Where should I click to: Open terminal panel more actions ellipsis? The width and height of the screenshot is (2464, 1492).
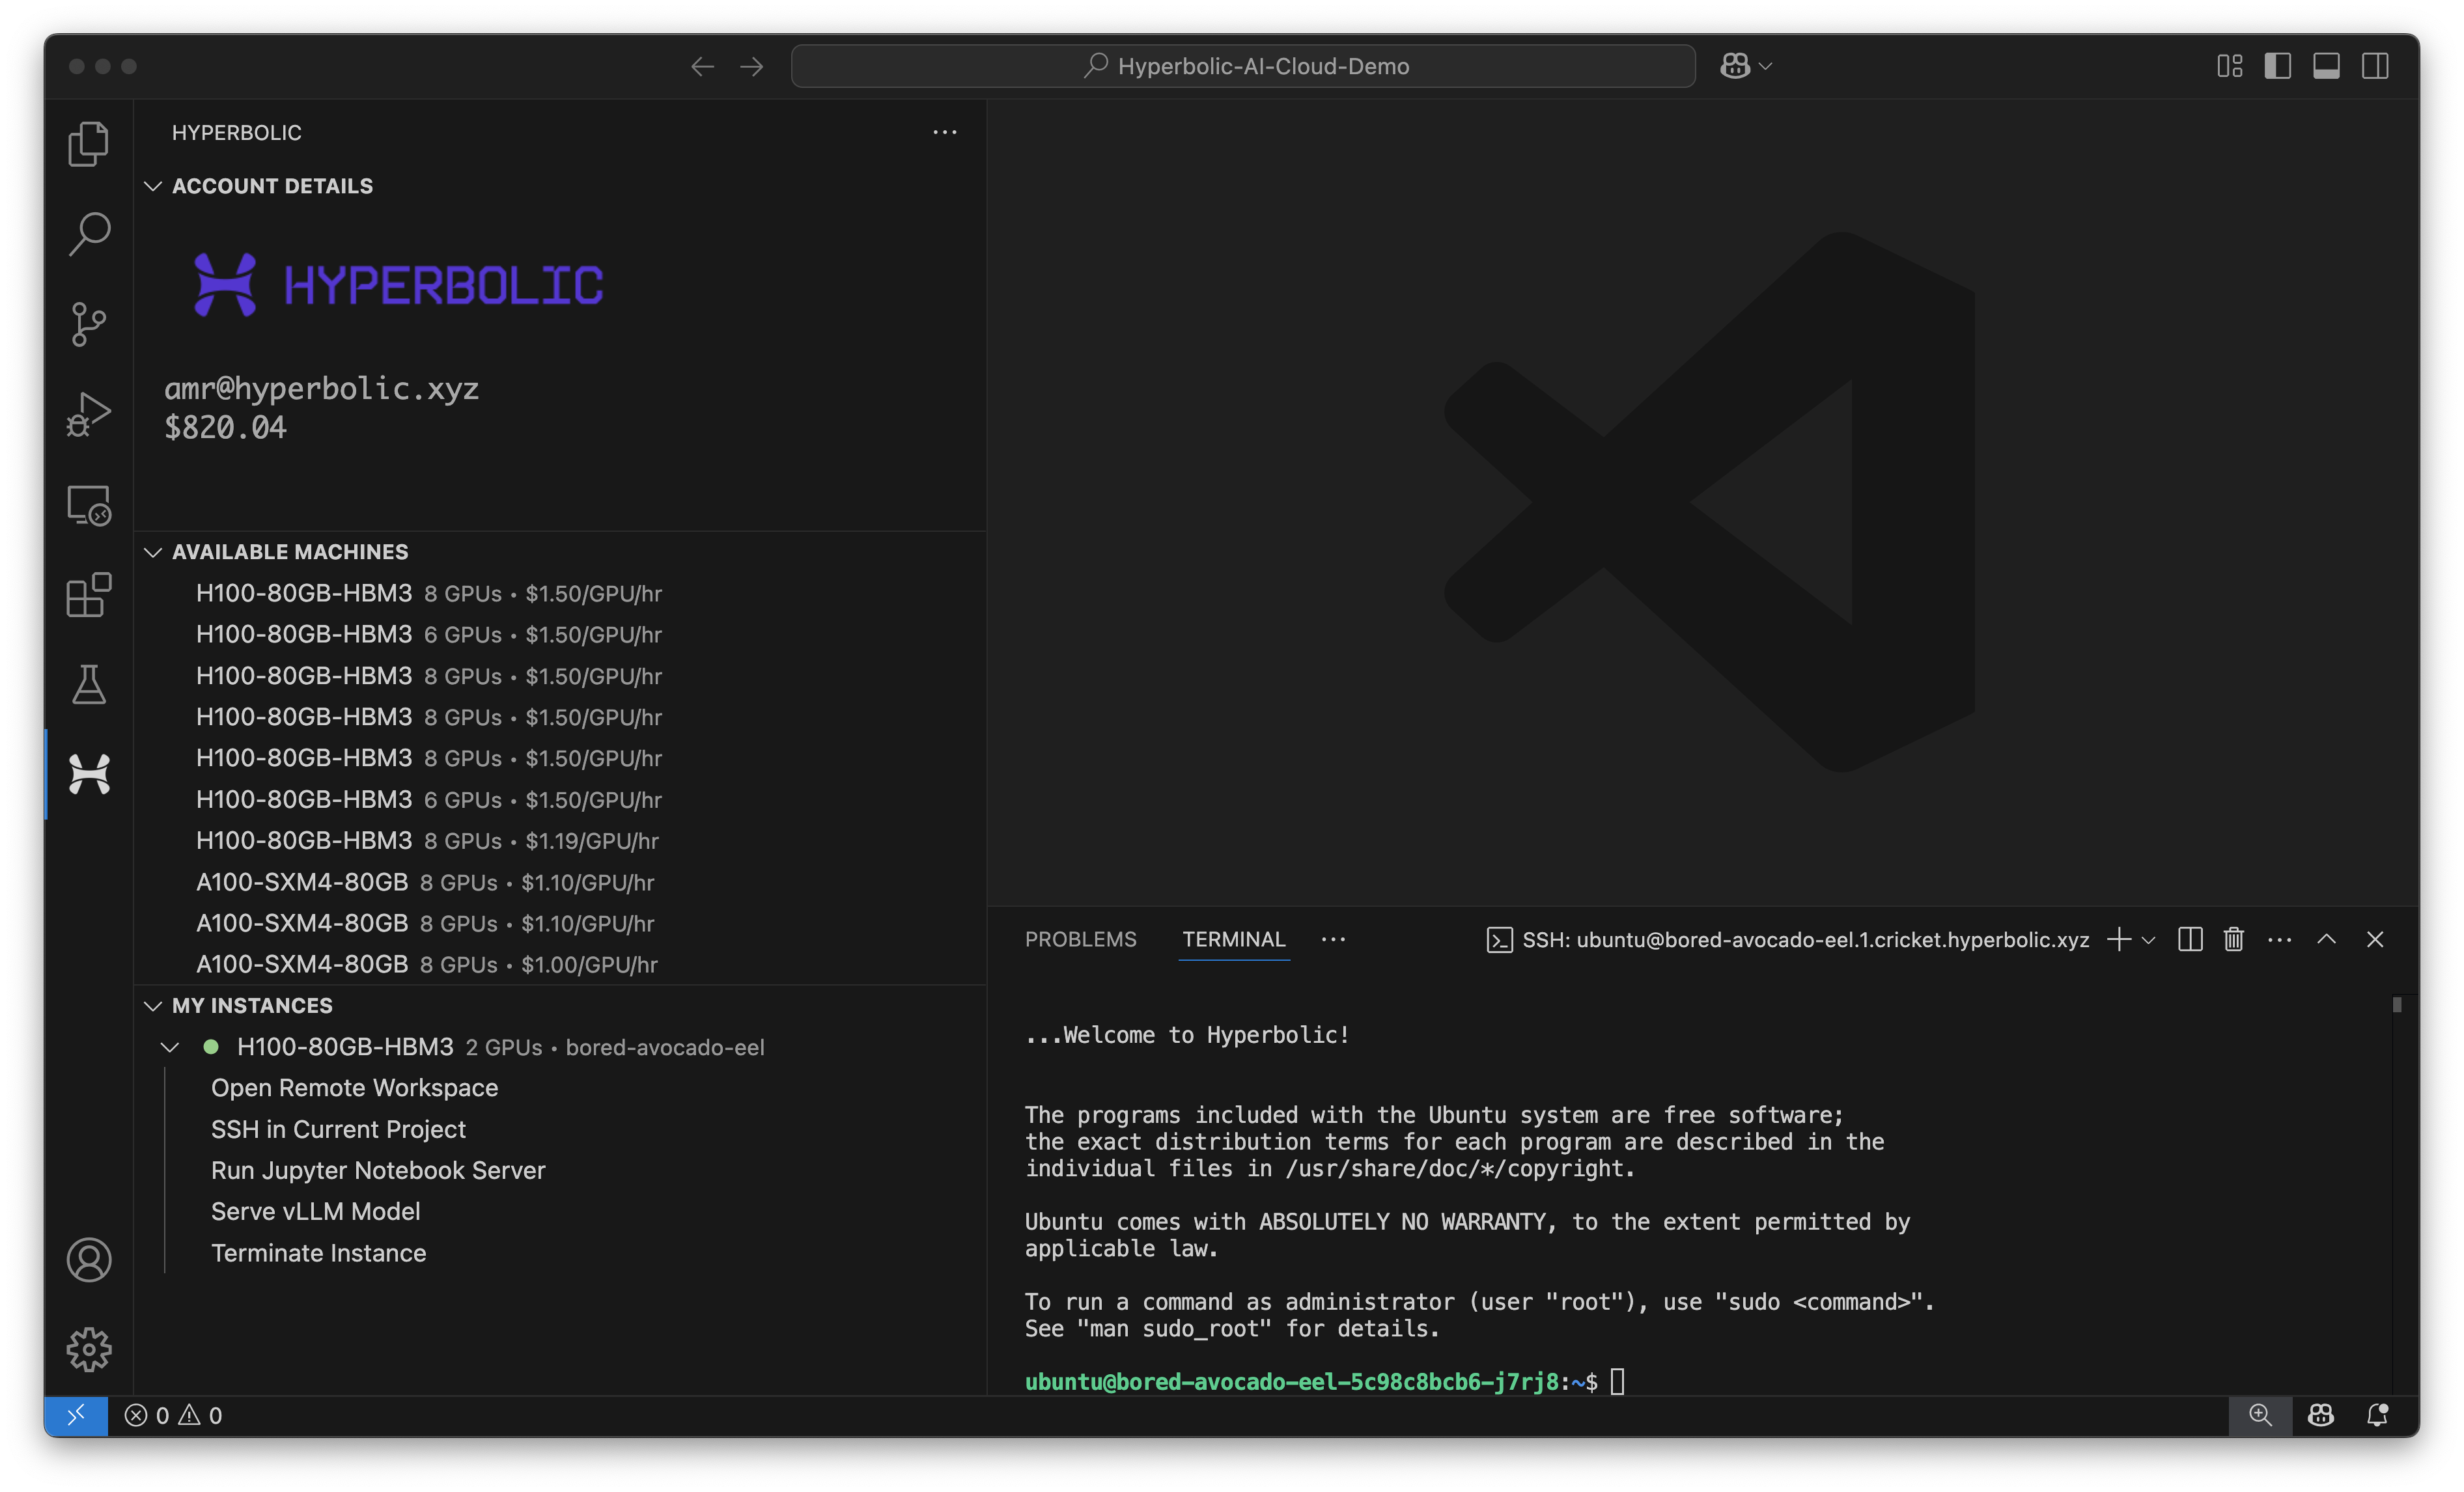[x=2280, y=939]
